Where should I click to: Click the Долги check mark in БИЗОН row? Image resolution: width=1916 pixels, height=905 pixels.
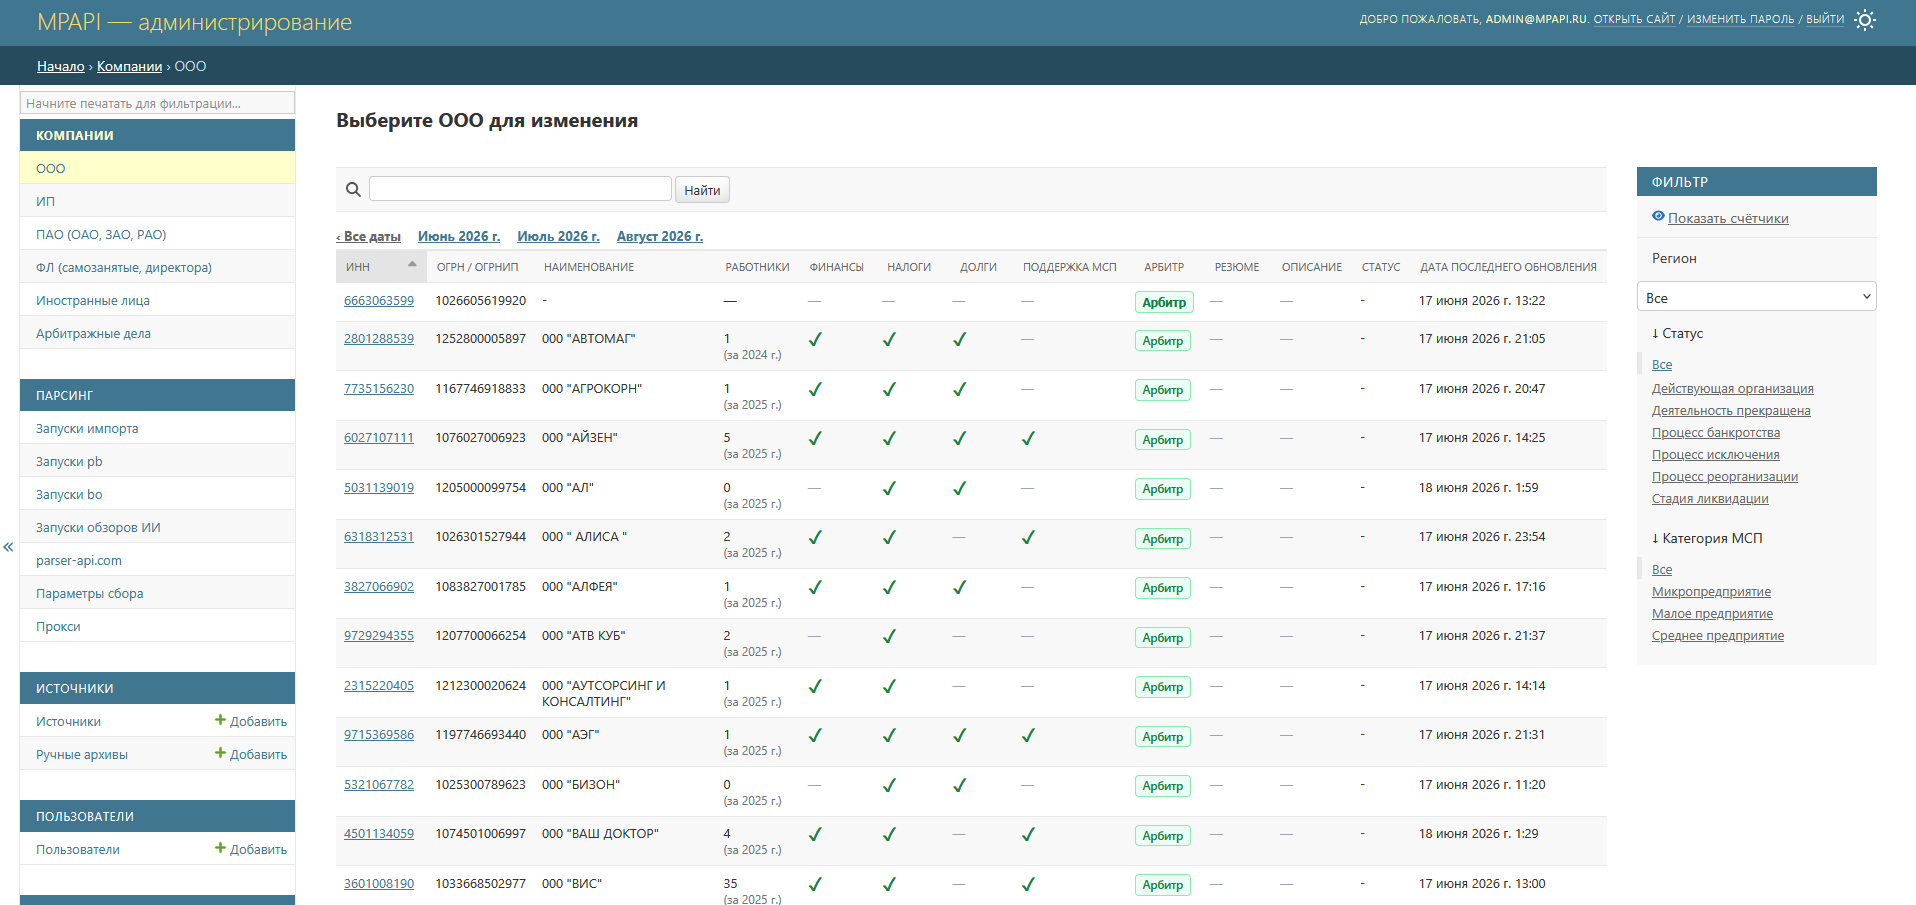(x=959, y=785)
